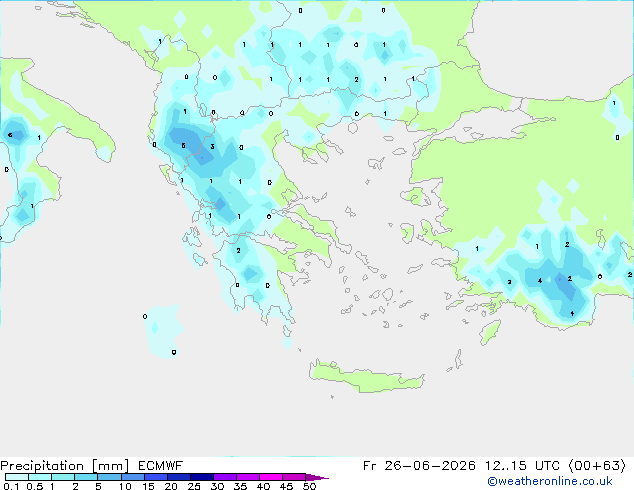This screenshot has width=634, height=490.
Task: Click the '12..15 UTC' time text
Action: coord(523,466)
